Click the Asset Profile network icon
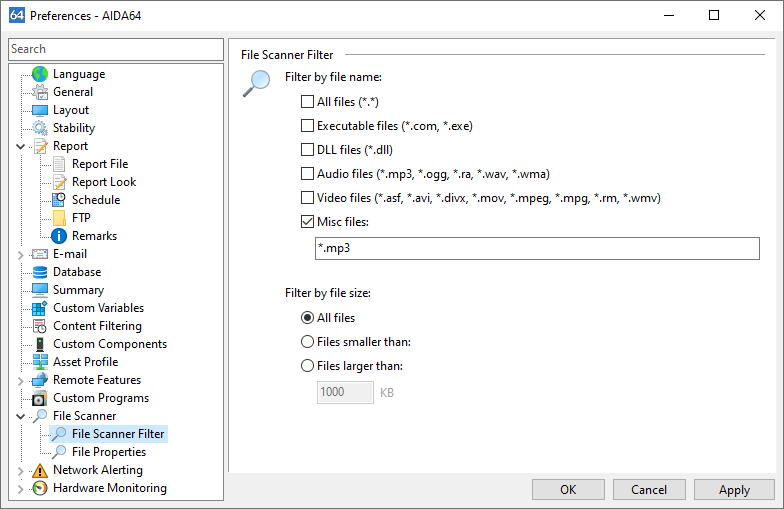 coord(40,362)
